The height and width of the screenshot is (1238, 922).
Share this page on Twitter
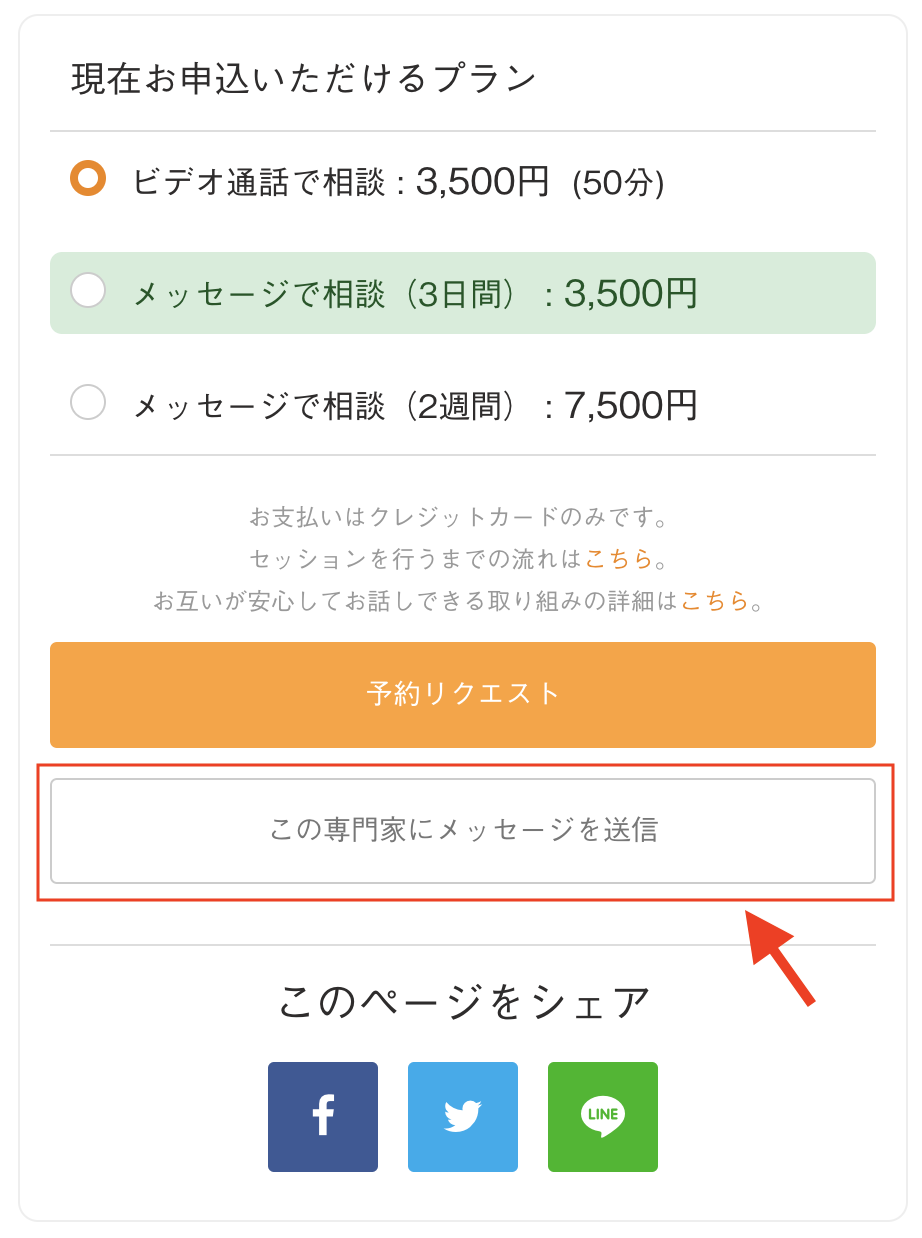[462, 1116]
